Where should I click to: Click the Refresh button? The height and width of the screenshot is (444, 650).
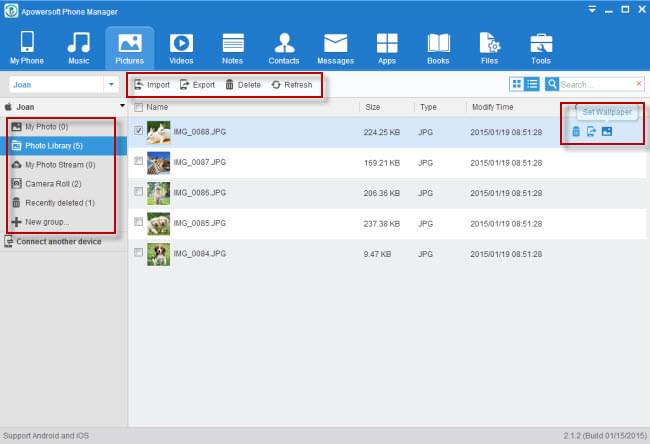(291, 85)
